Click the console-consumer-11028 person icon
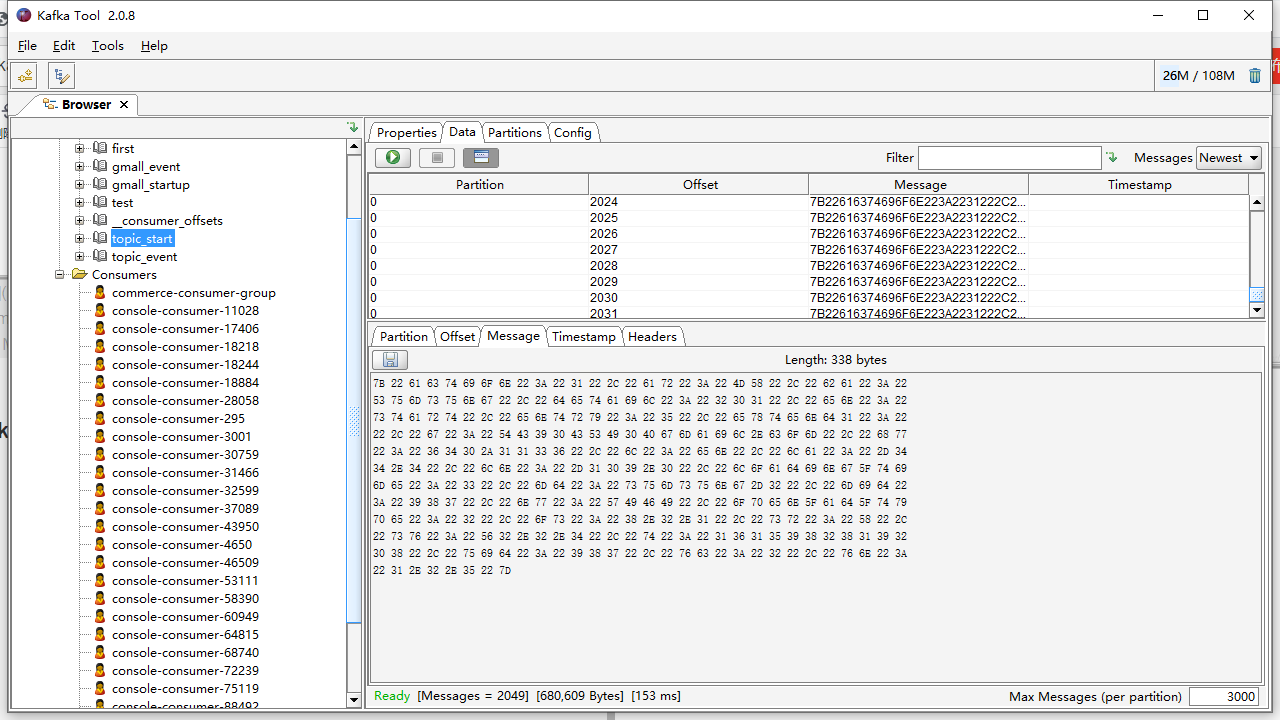The width and height of the screenshot is (1280, 720). tap(99, 310)
